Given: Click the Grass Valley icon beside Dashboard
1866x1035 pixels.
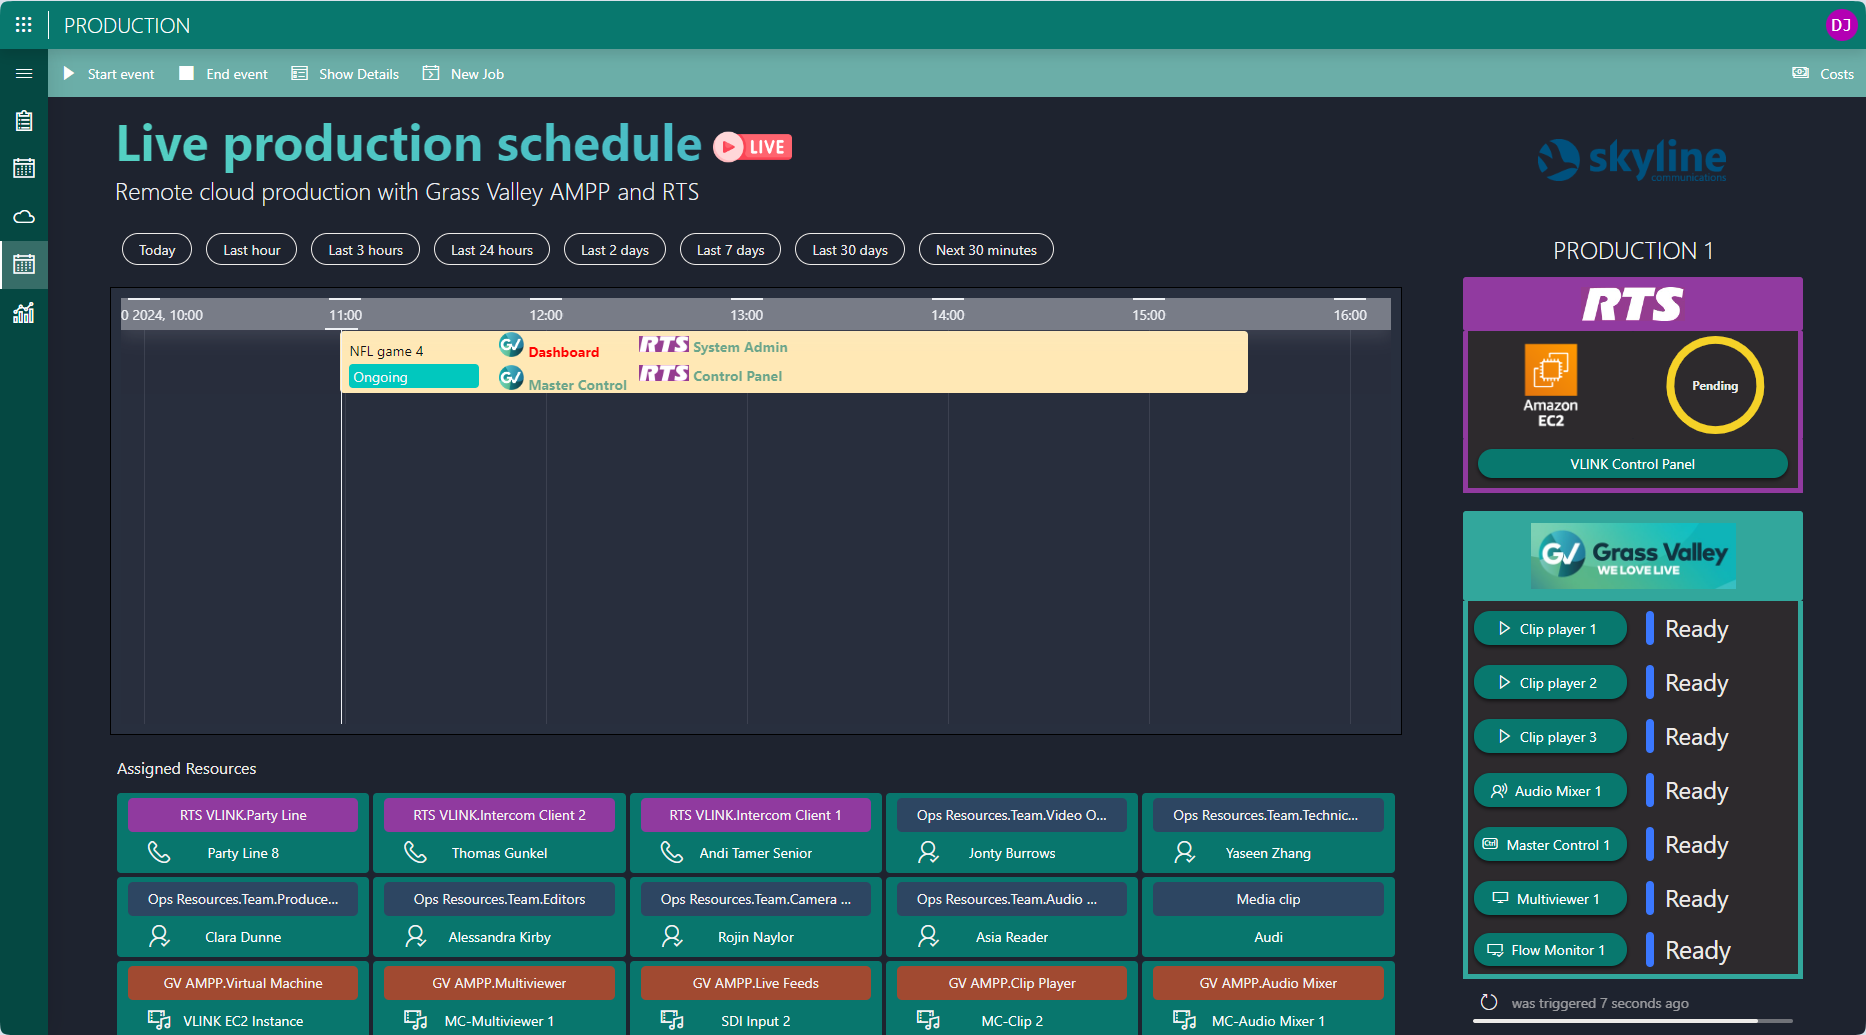Looking at the screenshot, I should point(511,346).
